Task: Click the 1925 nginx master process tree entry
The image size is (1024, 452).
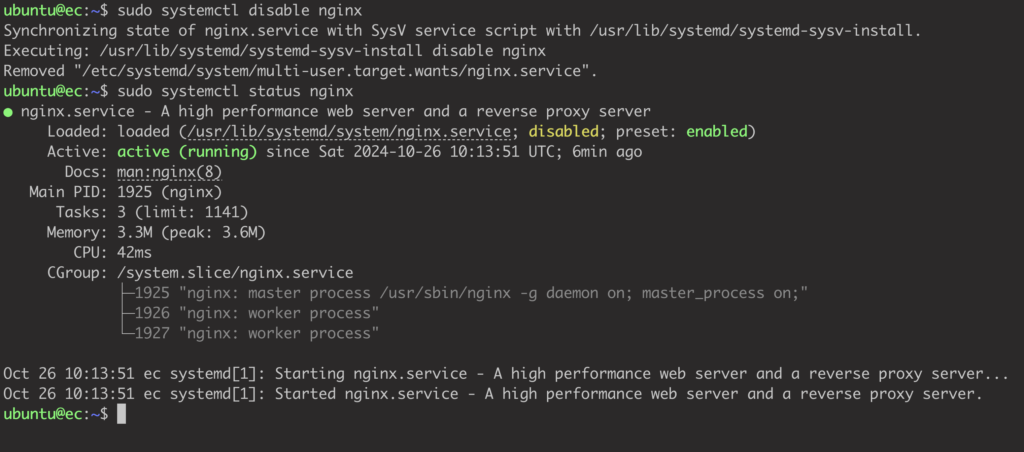Action: (x=471, y=293)
